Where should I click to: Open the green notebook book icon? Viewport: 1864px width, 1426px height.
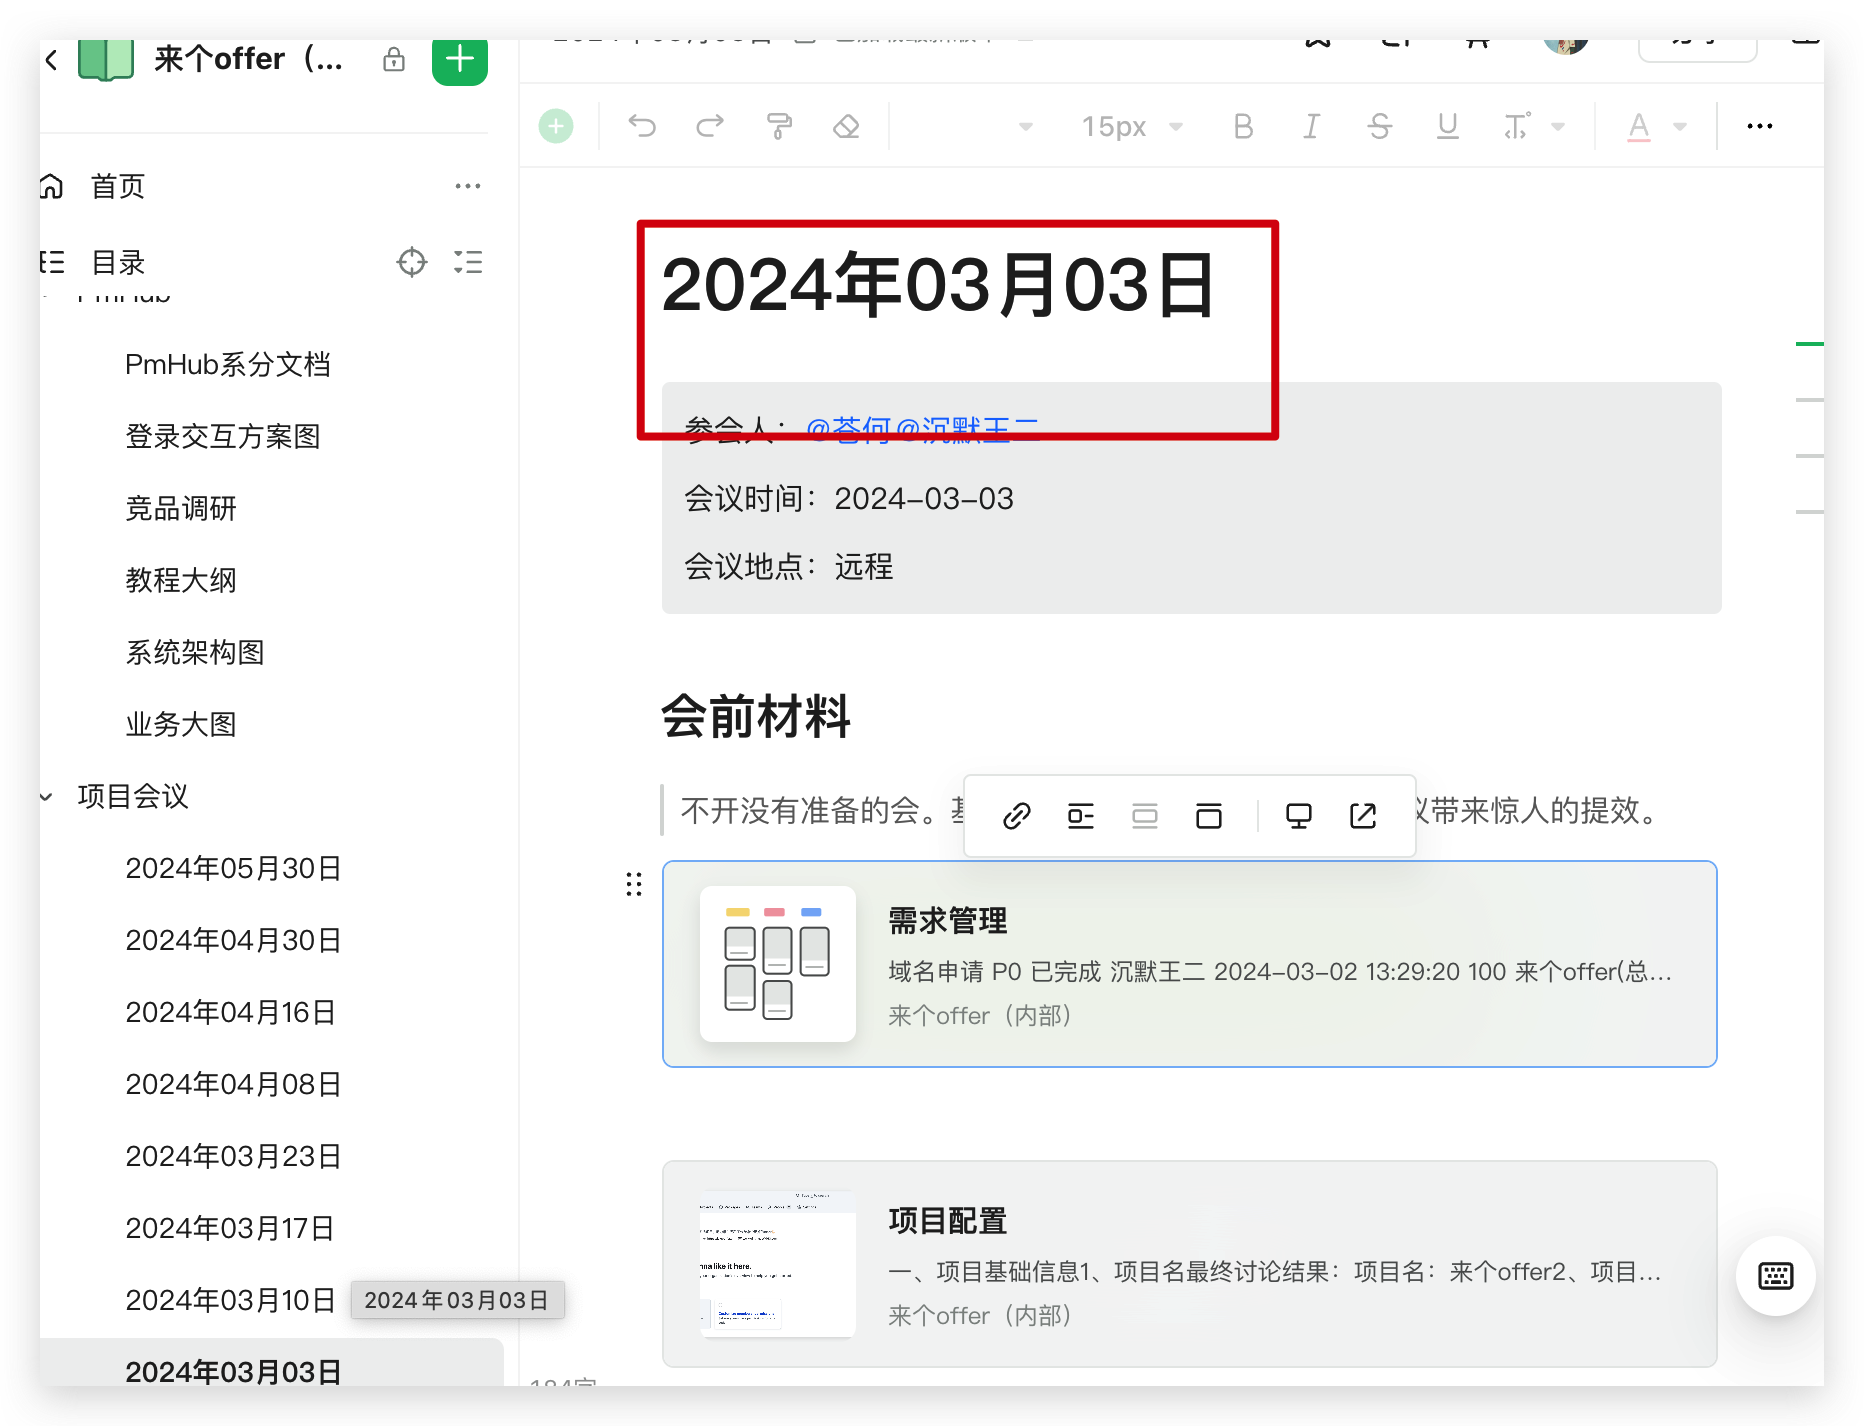pyautogui.click(x=106, y=59)
